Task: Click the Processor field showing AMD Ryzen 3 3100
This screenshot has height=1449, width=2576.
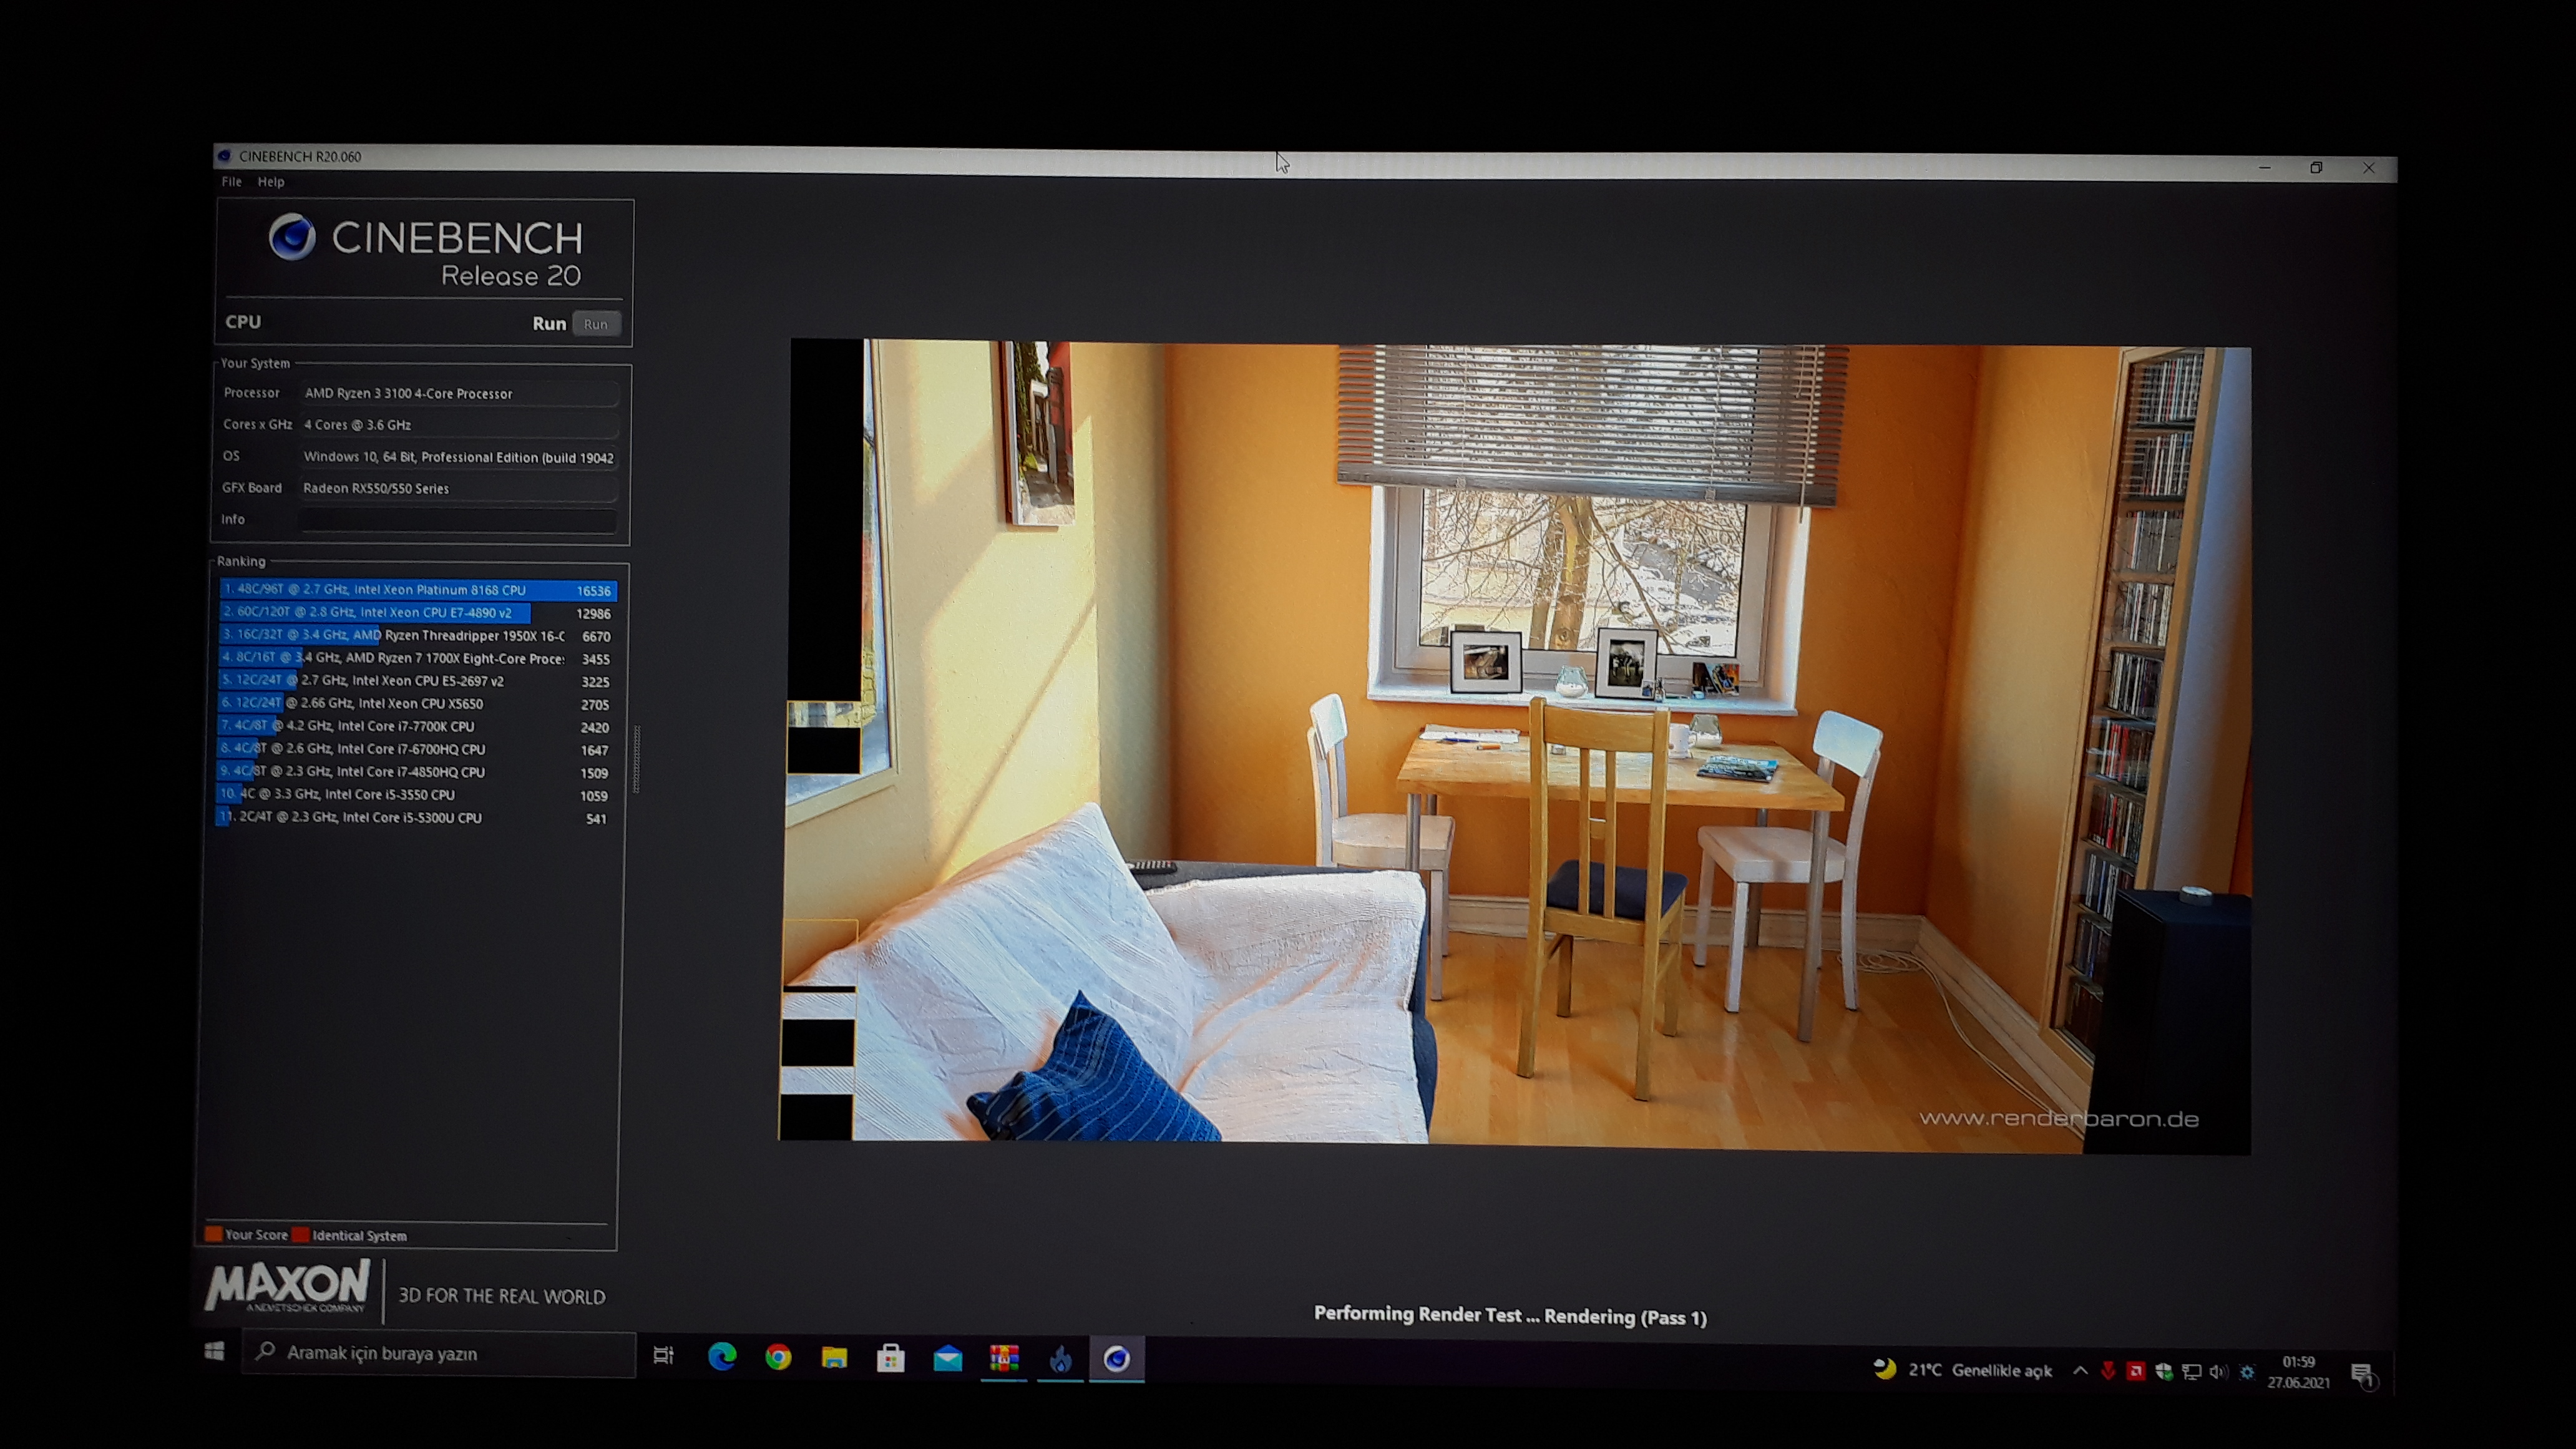Action: tap(459, 394)
